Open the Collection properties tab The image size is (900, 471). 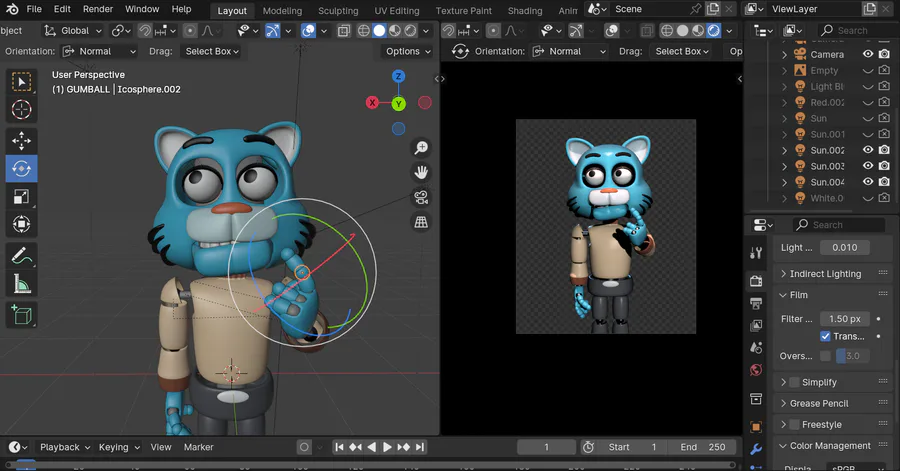(756, 399)
